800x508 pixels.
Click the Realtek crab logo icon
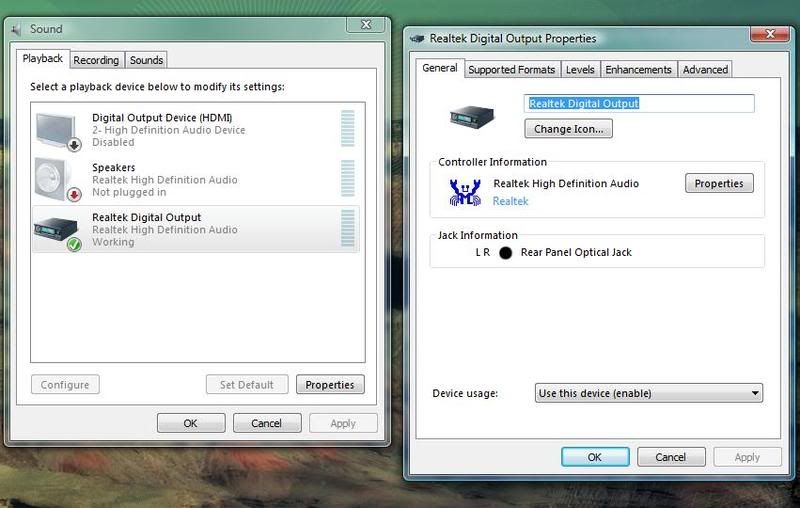[465, 192]
